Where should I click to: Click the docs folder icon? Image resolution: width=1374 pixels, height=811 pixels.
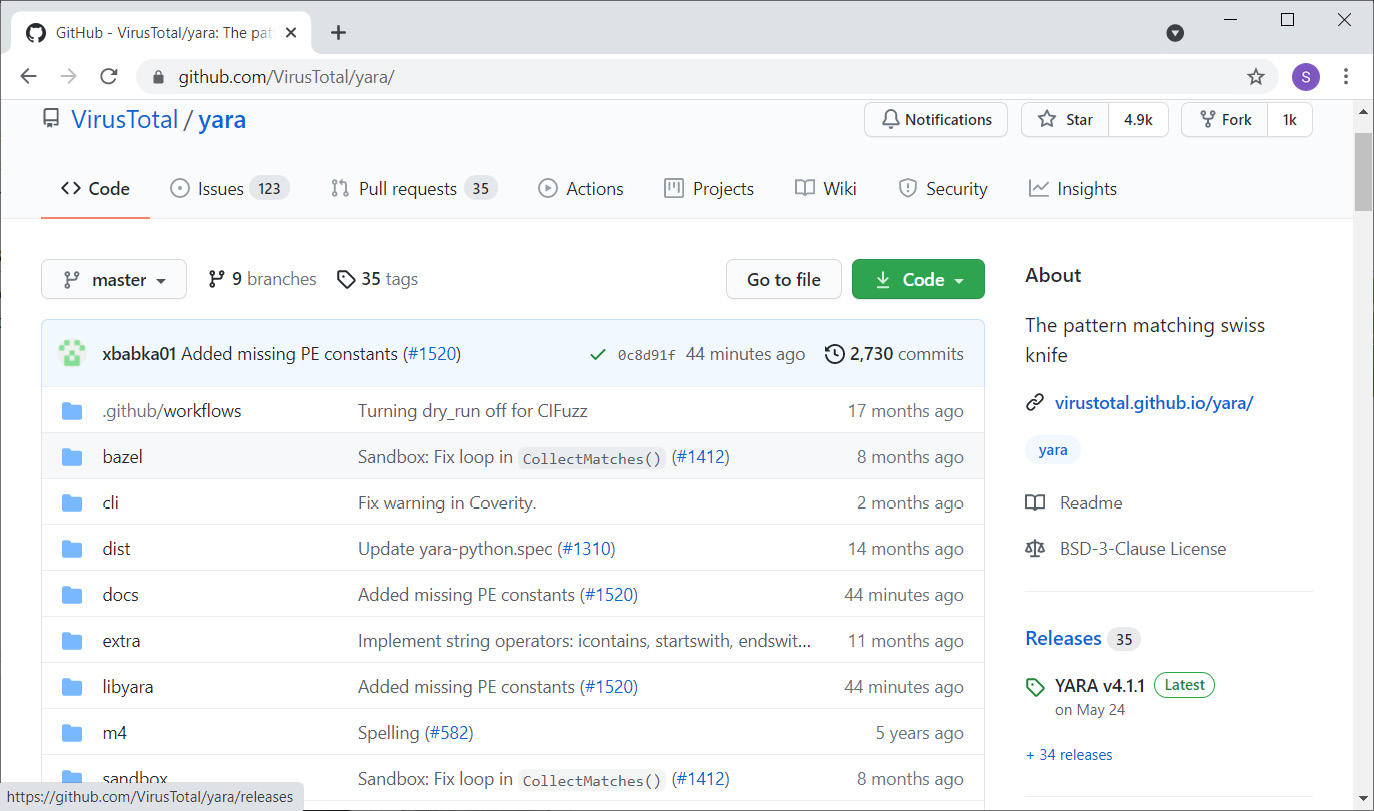click(x=72, y=595)
